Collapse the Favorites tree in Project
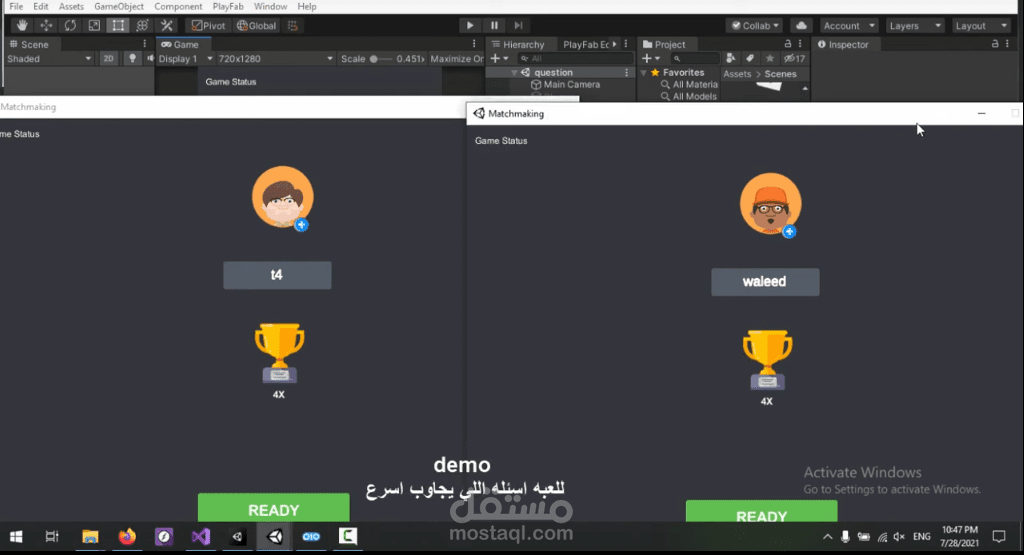 (x=643, y=72)
